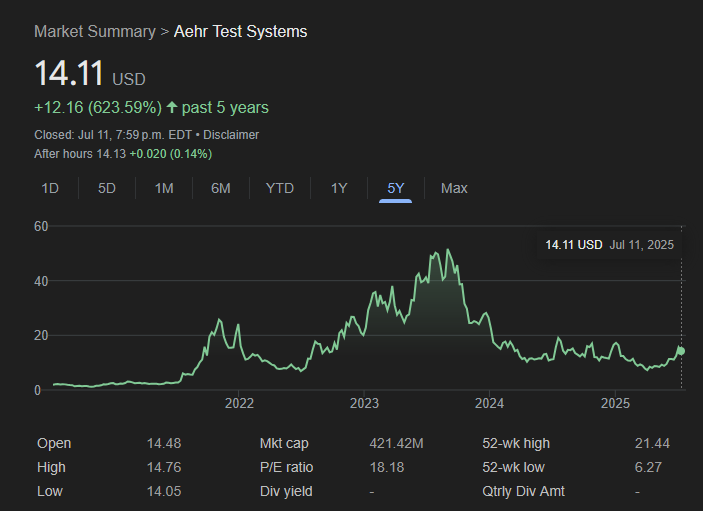
Task: Click the 14.11 USD Jul 11, 2025 tooltip
Action: pyautogui.click(x=609, y=245)
